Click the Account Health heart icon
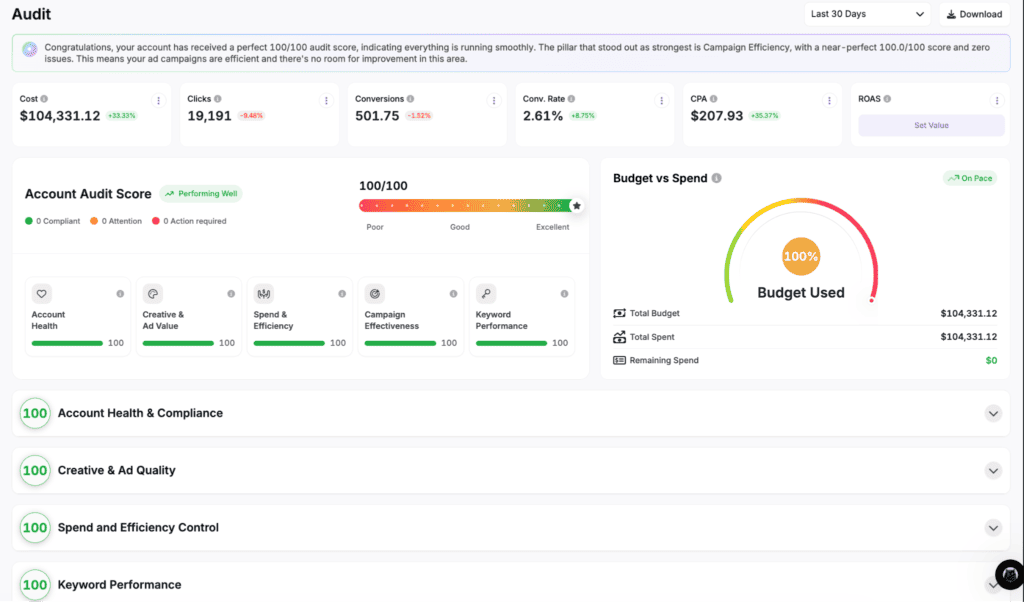Viewport: 1024px width, 602px height. tap(42, 294)
